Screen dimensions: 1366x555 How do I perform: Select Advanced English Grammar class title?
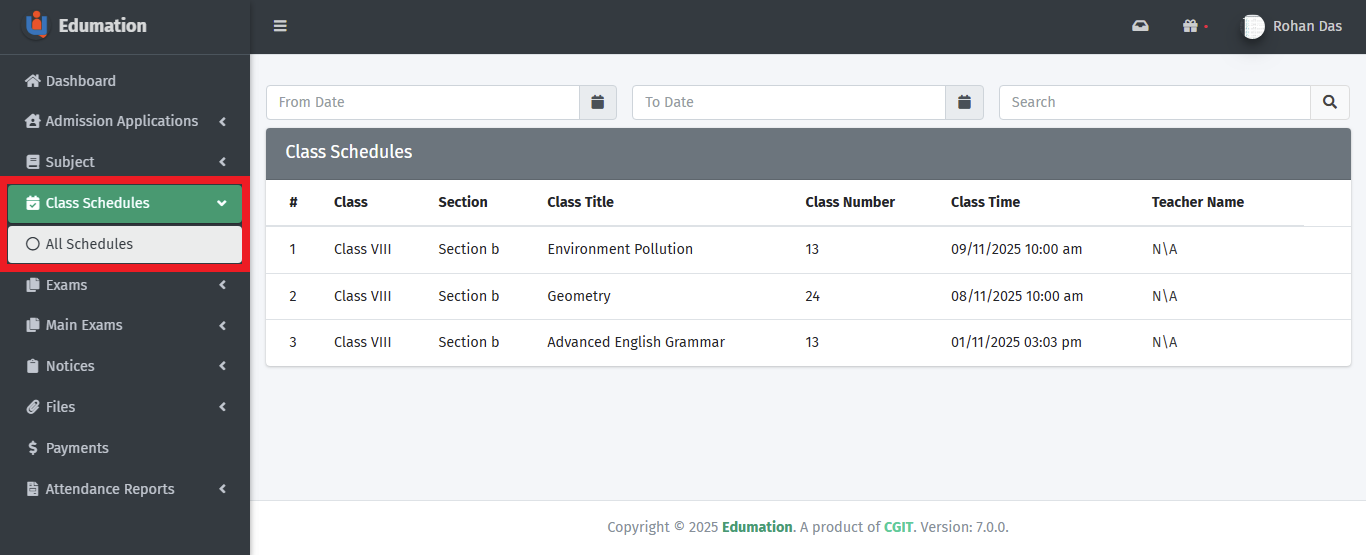click(636, 342)
